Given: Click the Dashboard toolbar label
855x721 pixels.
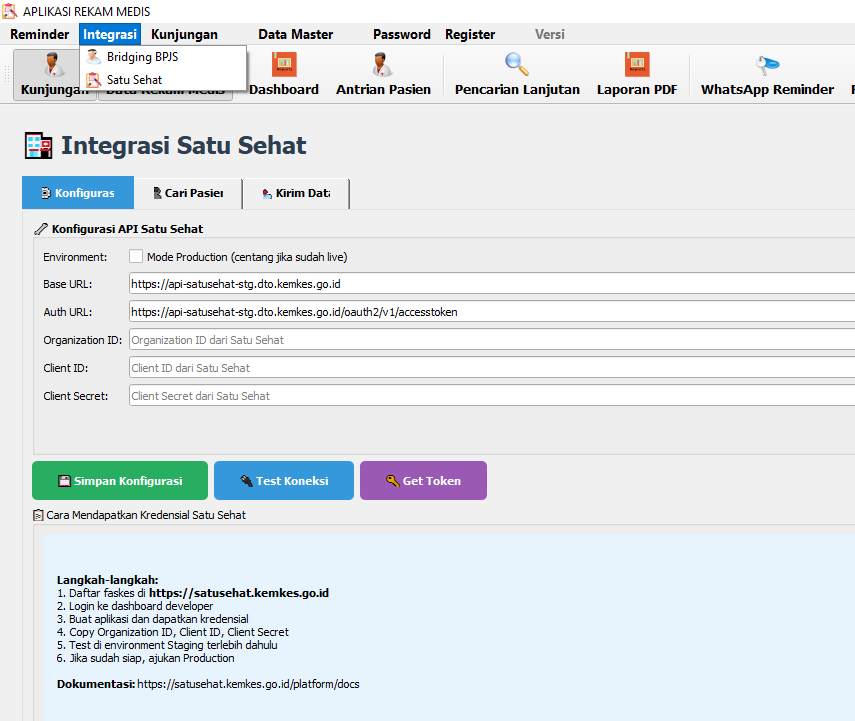Looking at the screenshot, I should (284, 89).
